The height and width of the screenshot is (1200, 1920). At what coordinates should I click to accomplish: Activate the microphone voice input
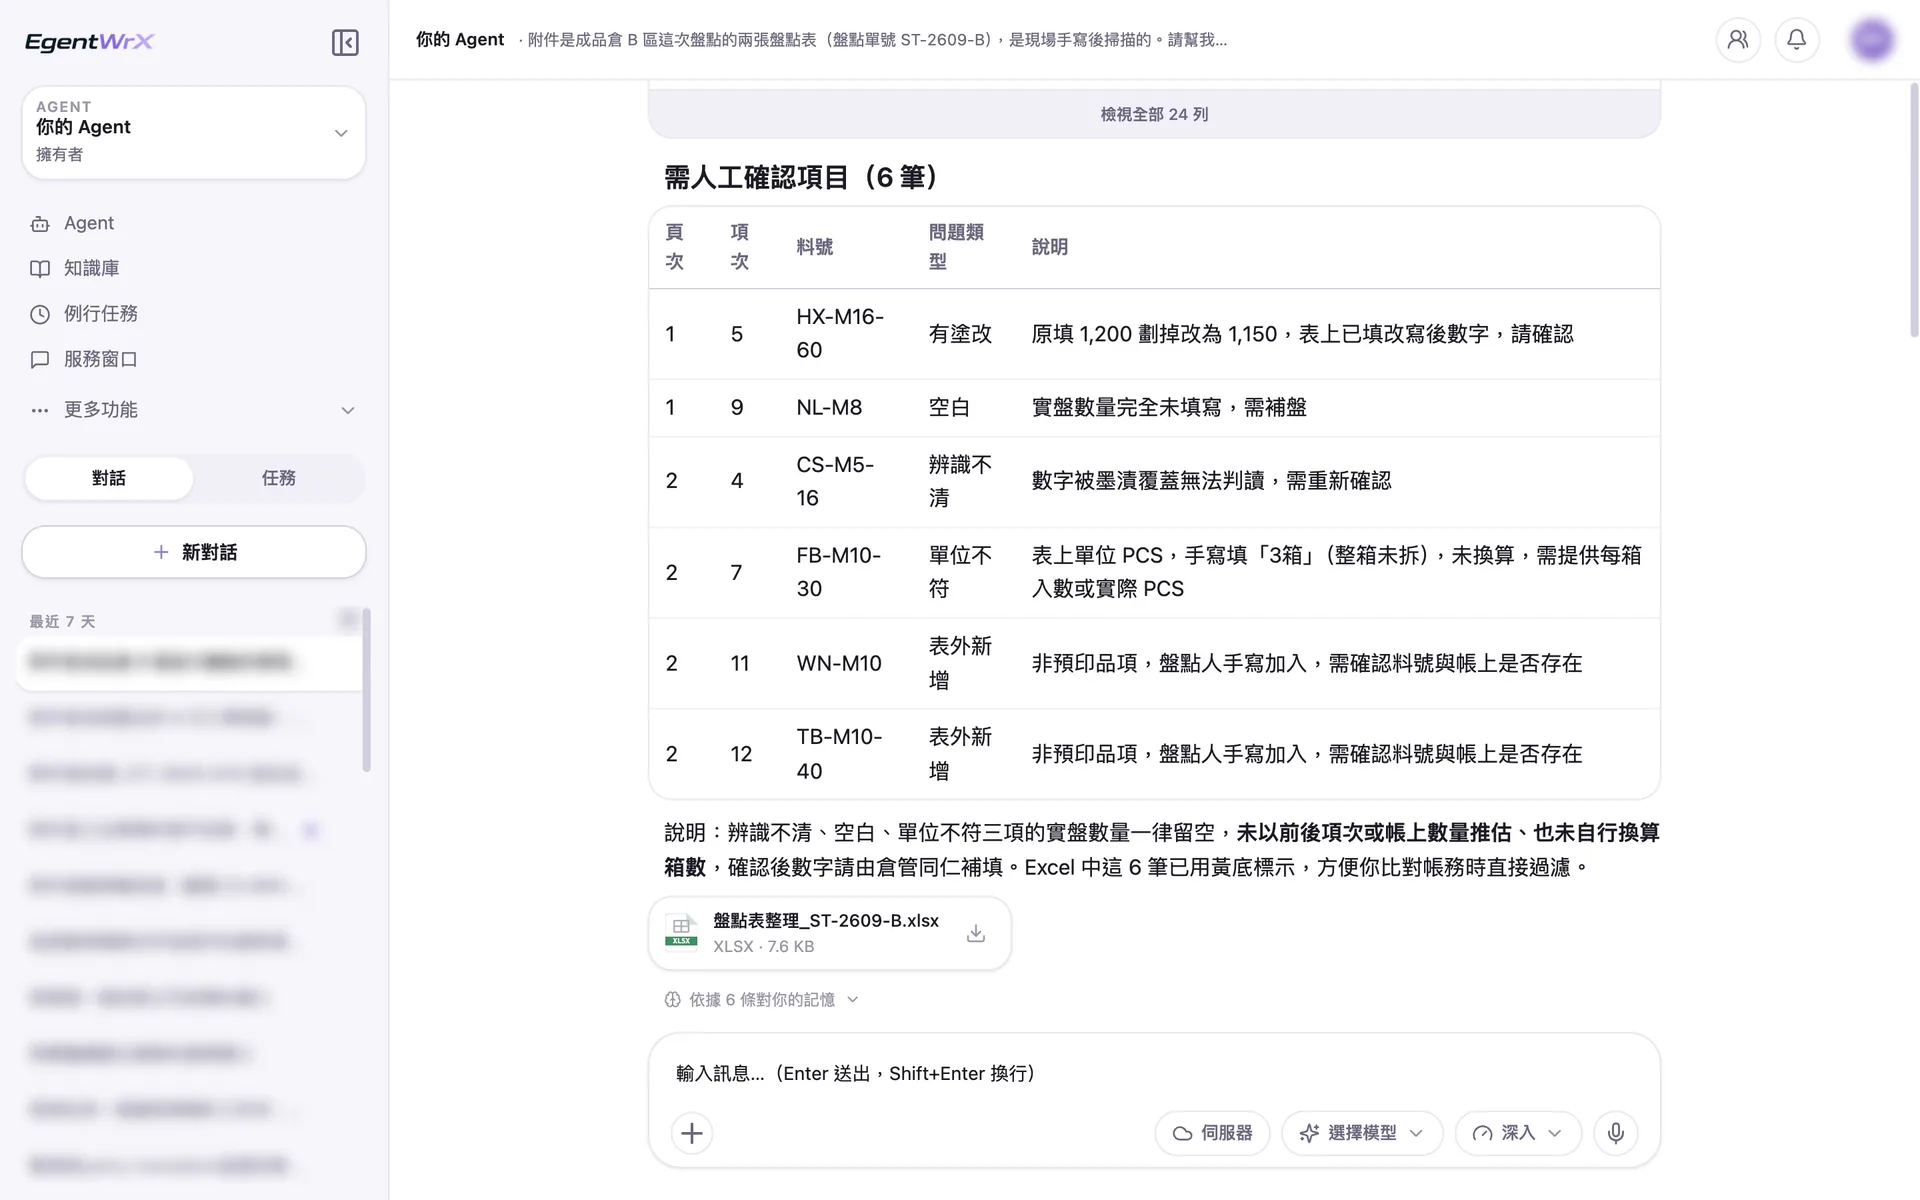click(1616, 1133)
